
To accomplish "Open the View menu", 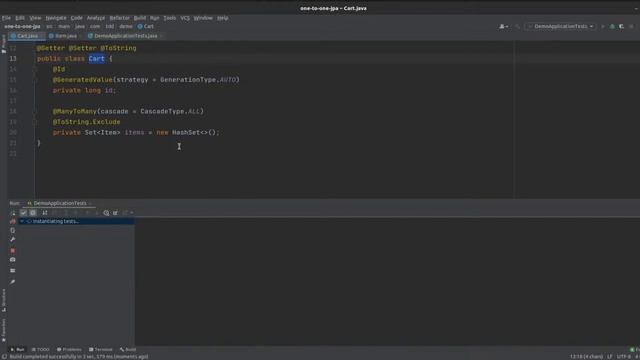I will pyautogui.click(x=35, y=18).
